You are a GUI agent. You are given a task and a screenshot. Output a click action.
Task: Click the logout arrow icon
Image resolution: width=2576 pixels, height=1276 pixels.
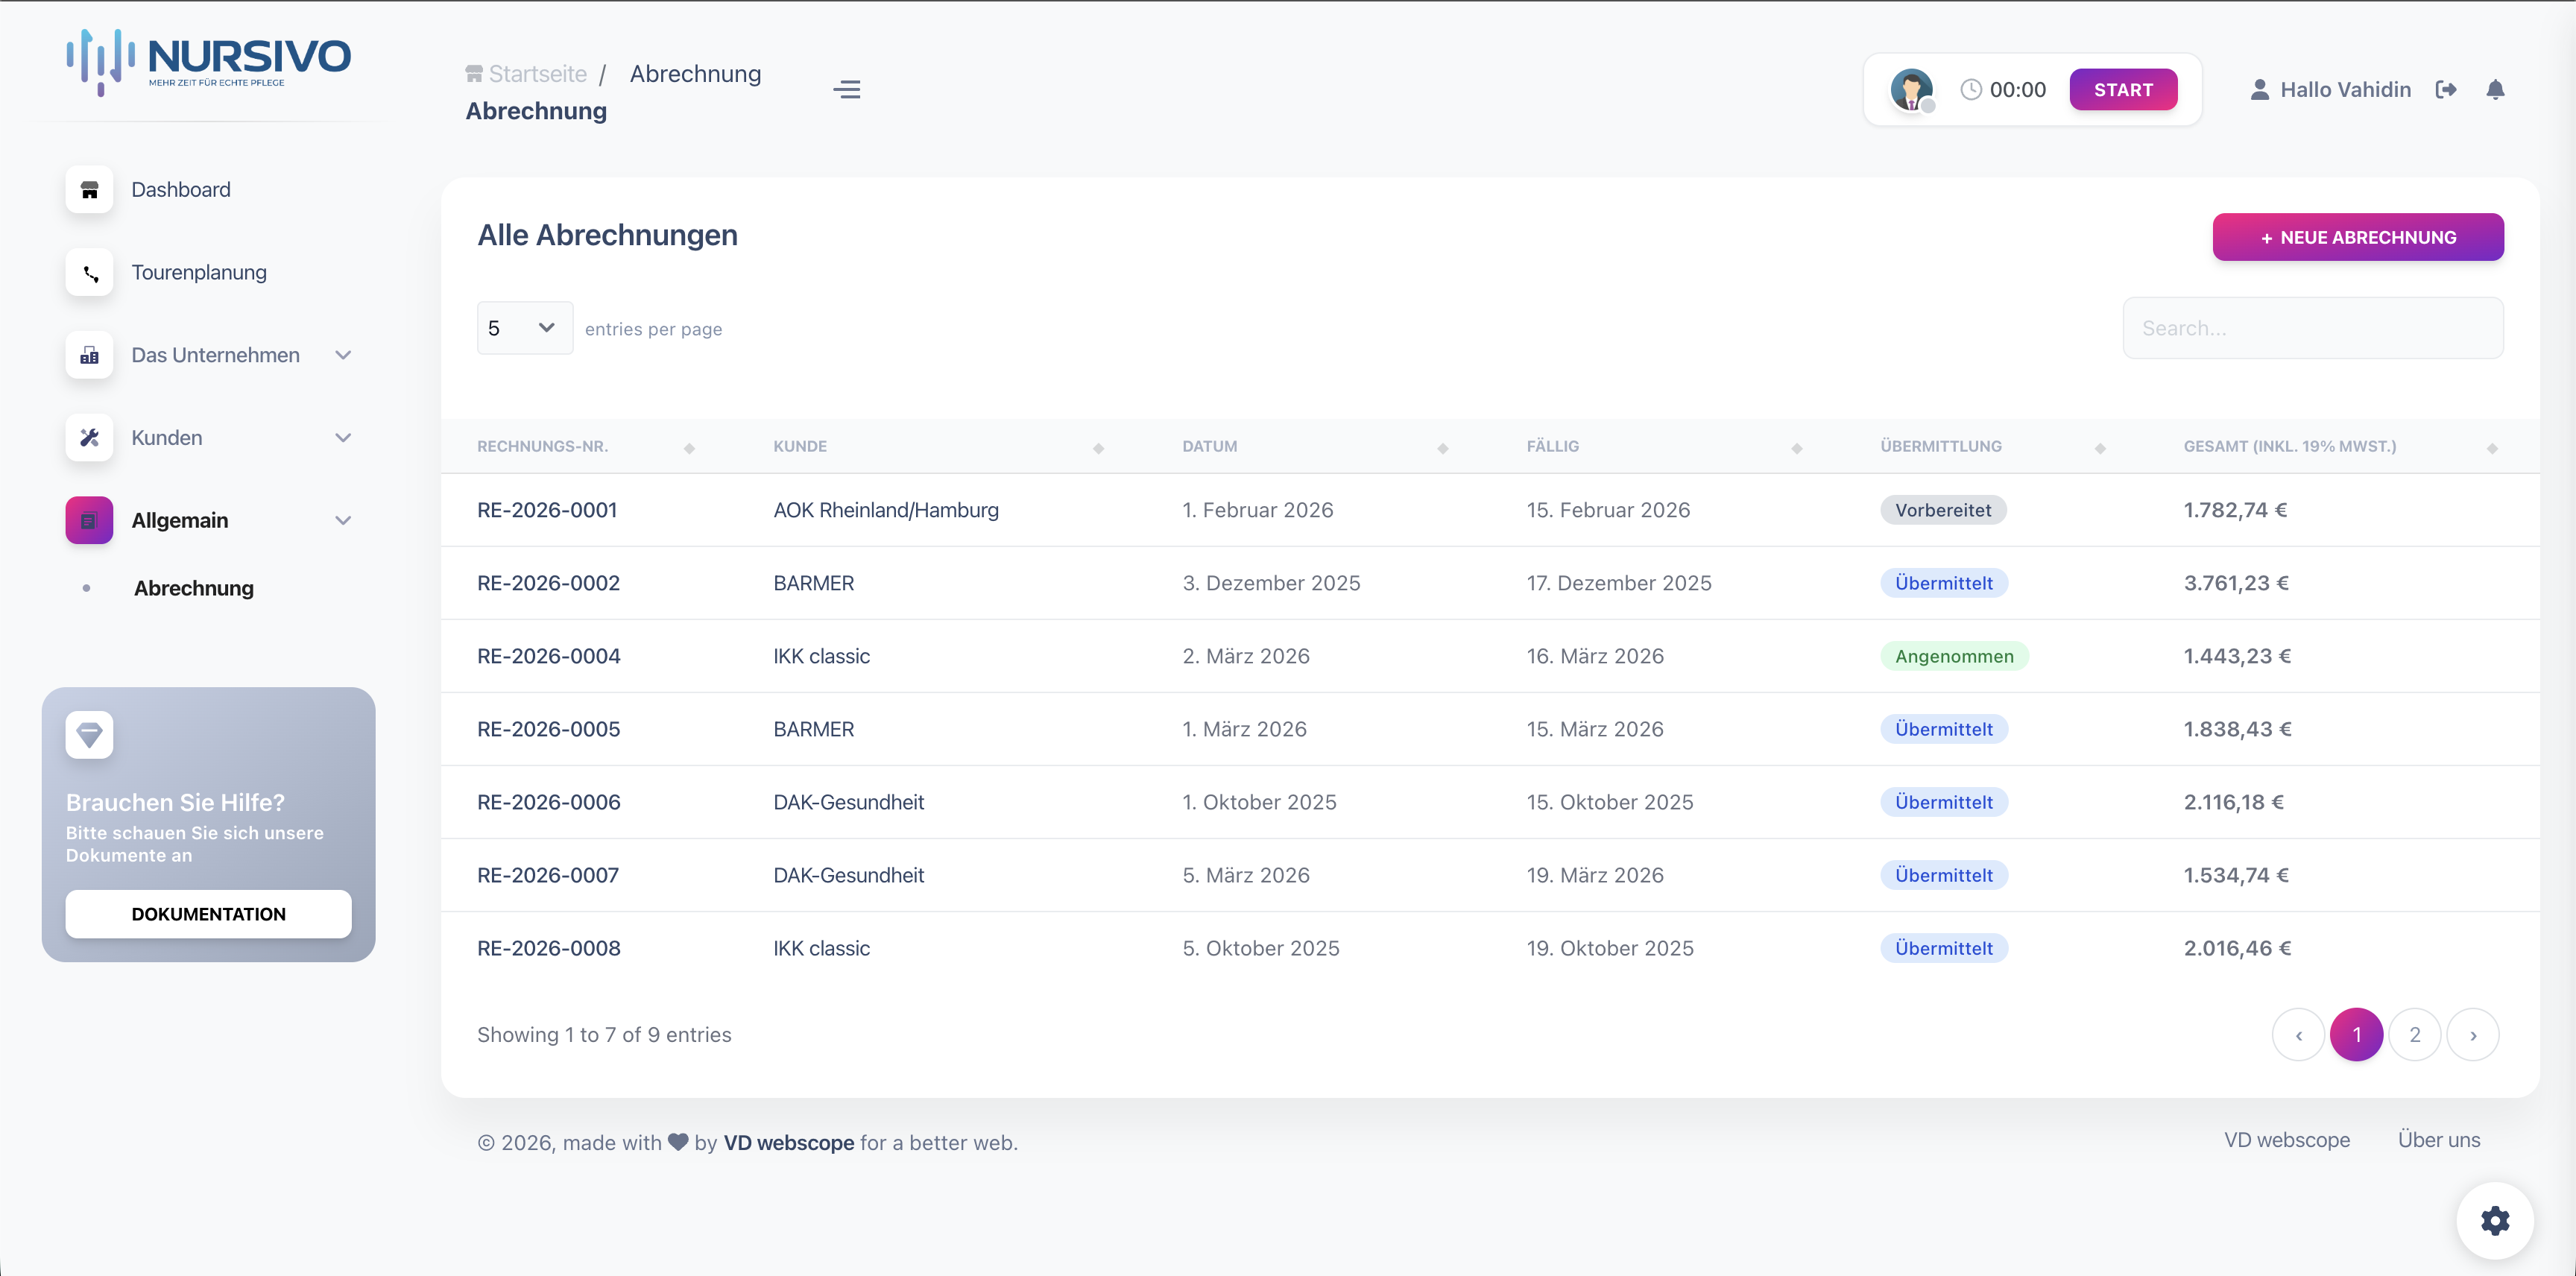(2445, 90)
